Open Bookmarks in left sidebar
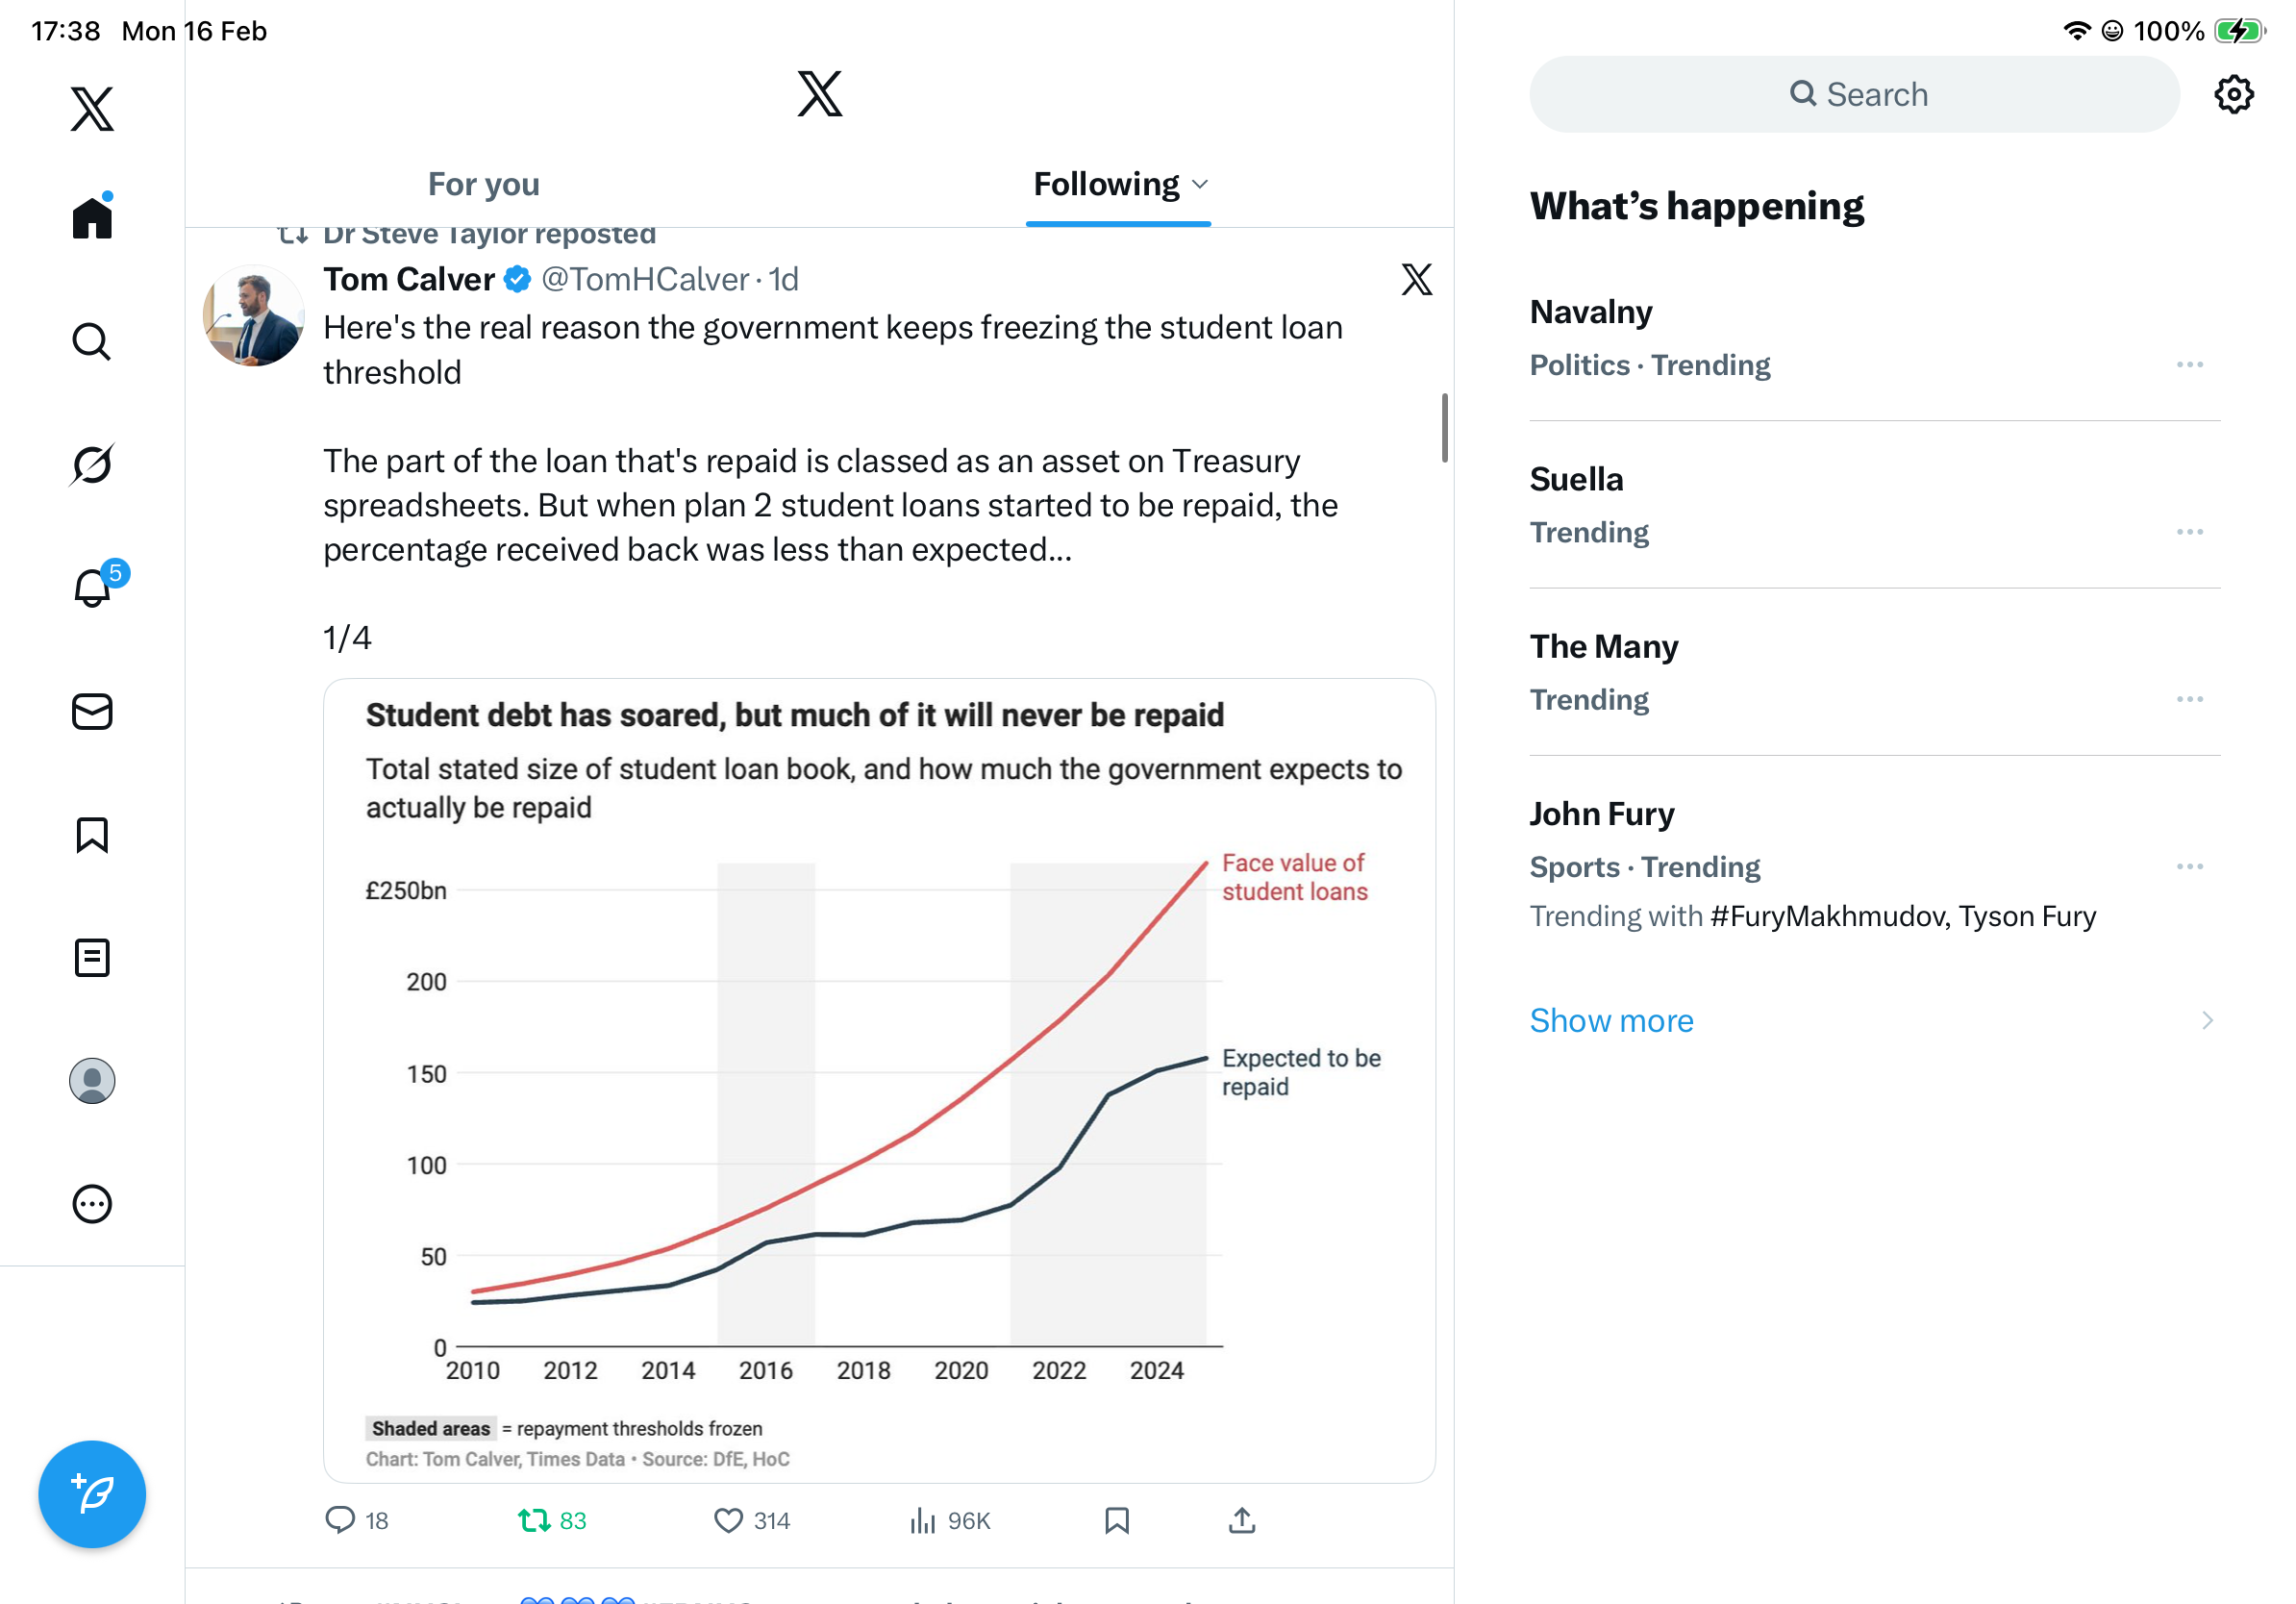This screenshot has height=1604, width=2296. (92, 835)
